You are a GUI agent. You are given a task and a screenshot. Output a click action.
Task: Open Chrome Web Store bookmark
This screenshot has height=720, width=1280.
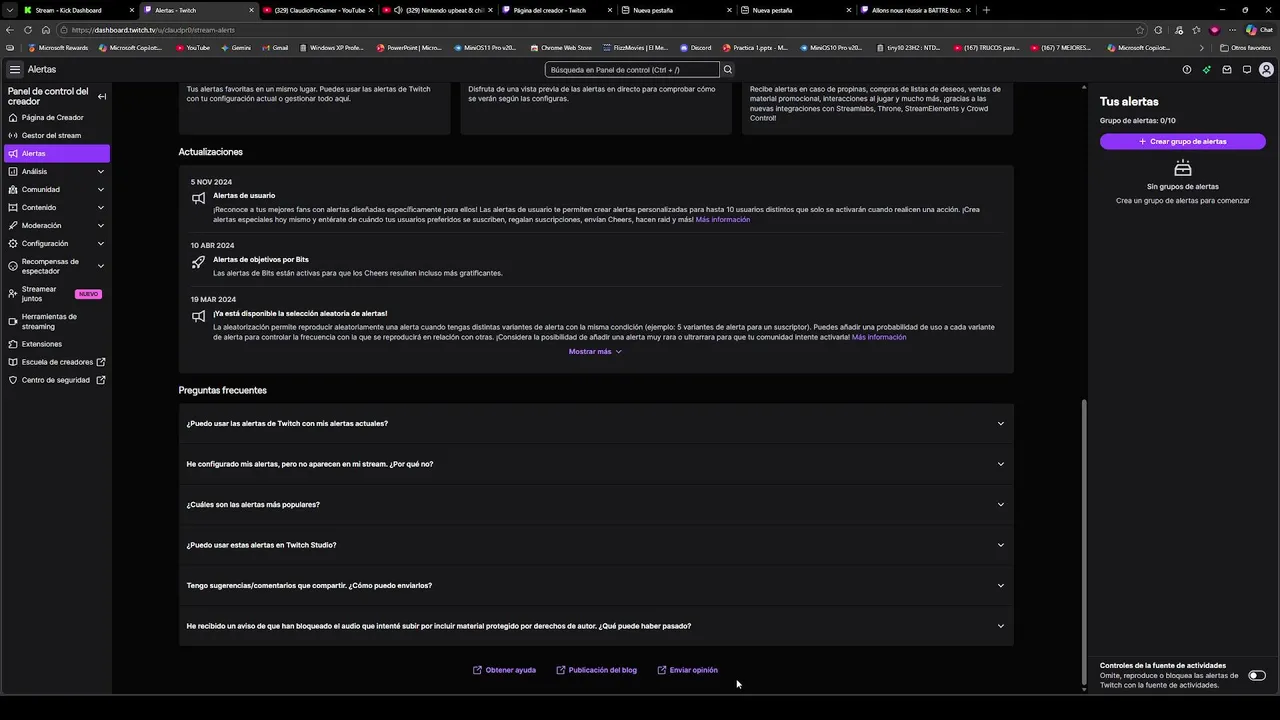click(x=561, y=48)
